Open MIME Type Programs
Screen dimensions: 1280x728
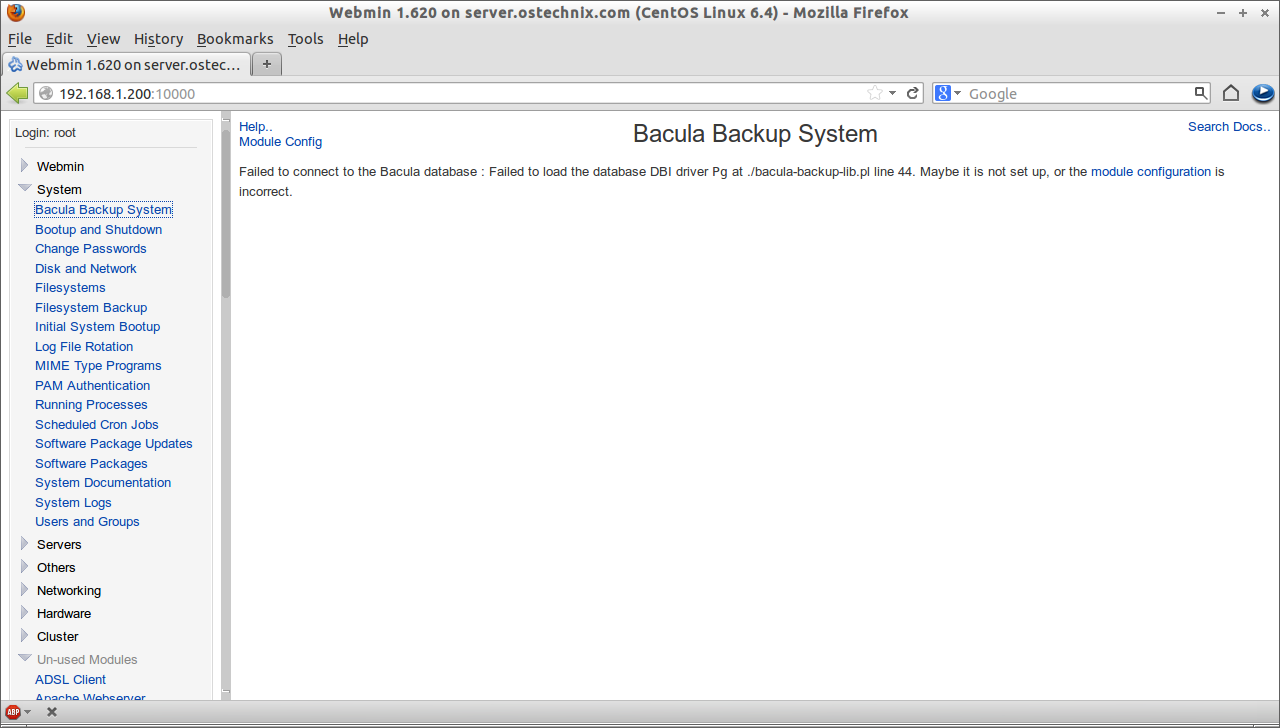(x=98, y=366)
